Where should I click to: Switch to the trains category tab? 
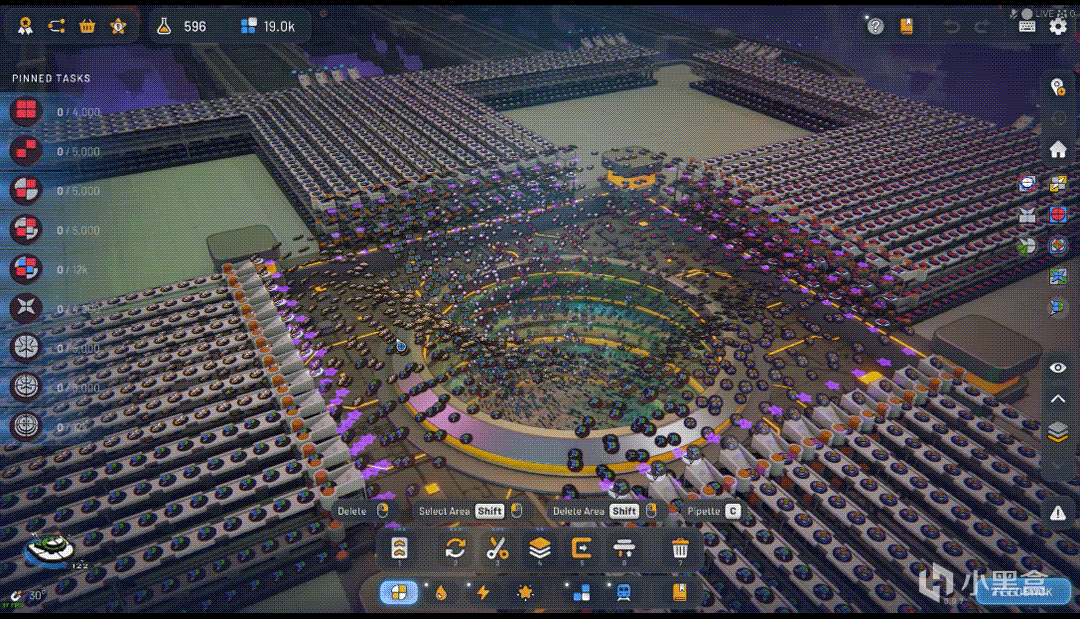pyautogui.click(x=623, y=593)
